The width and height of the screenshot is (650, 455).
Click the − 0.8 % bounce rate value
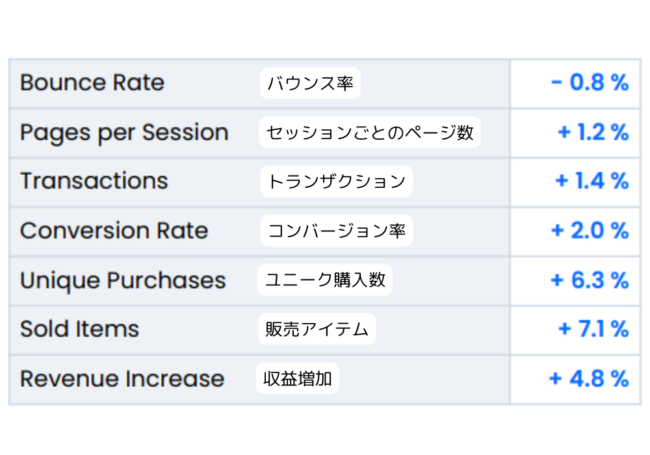point(590,83)
